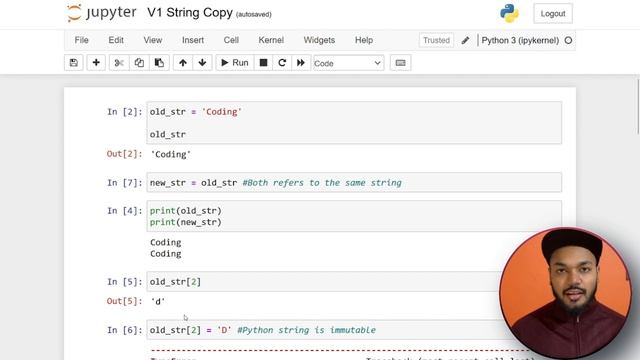Image resolution: width=640 pixels, height=360 pixels.
Task: Click the 'd' output text
Action: click(158, 302)
